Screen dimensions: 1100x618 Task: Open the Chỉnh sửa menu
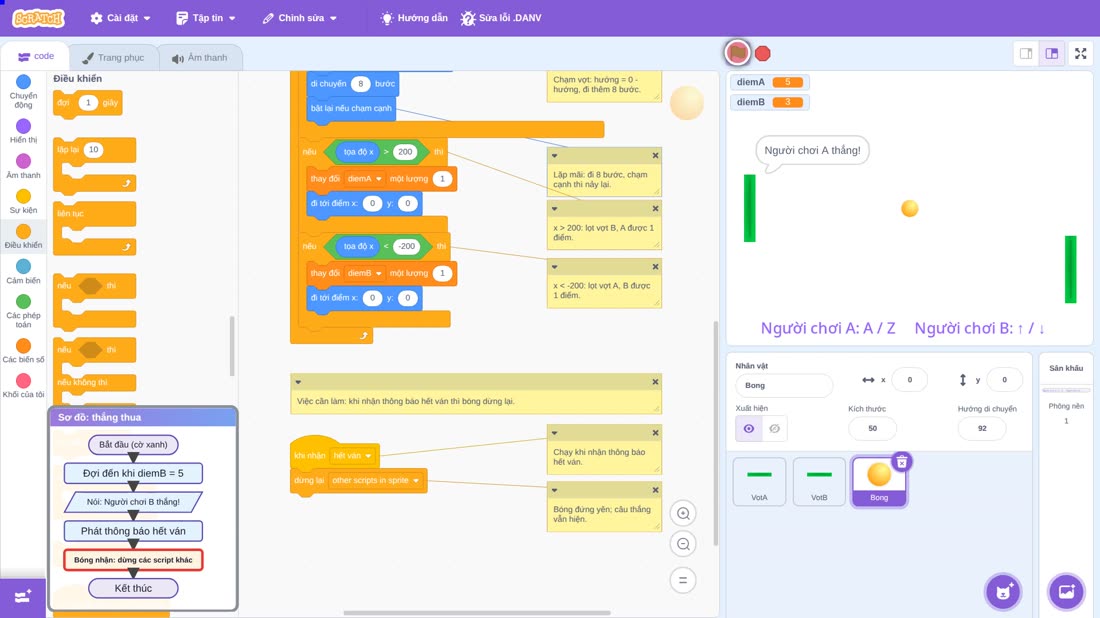[300, 18]
